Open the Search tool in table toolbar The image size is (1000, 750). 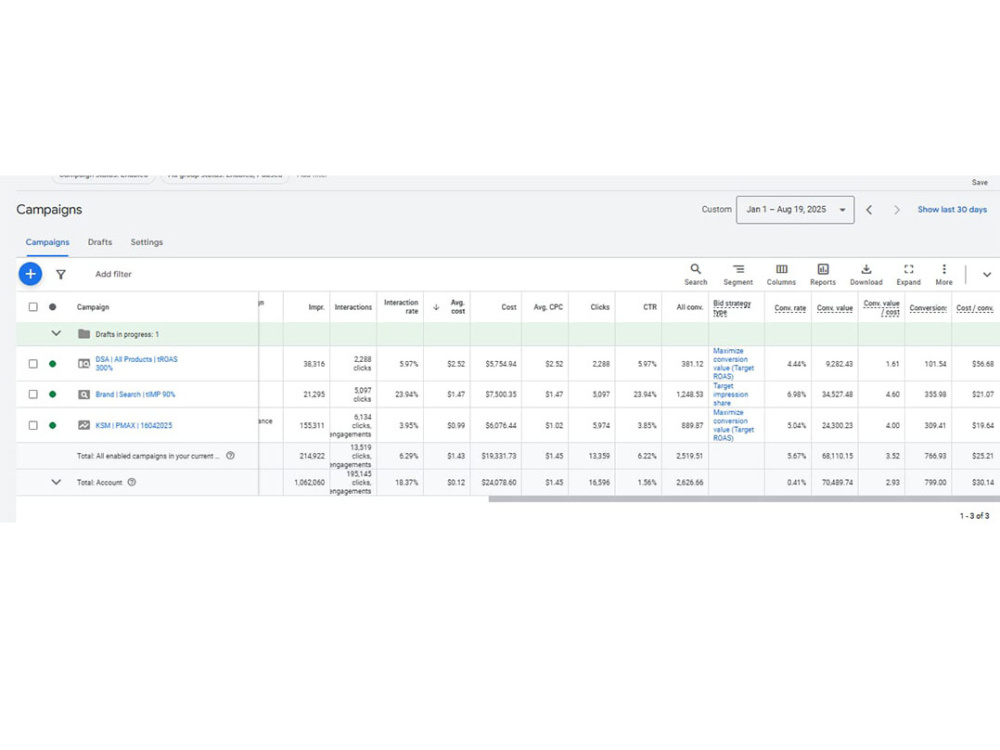click(x=696, y=274)
